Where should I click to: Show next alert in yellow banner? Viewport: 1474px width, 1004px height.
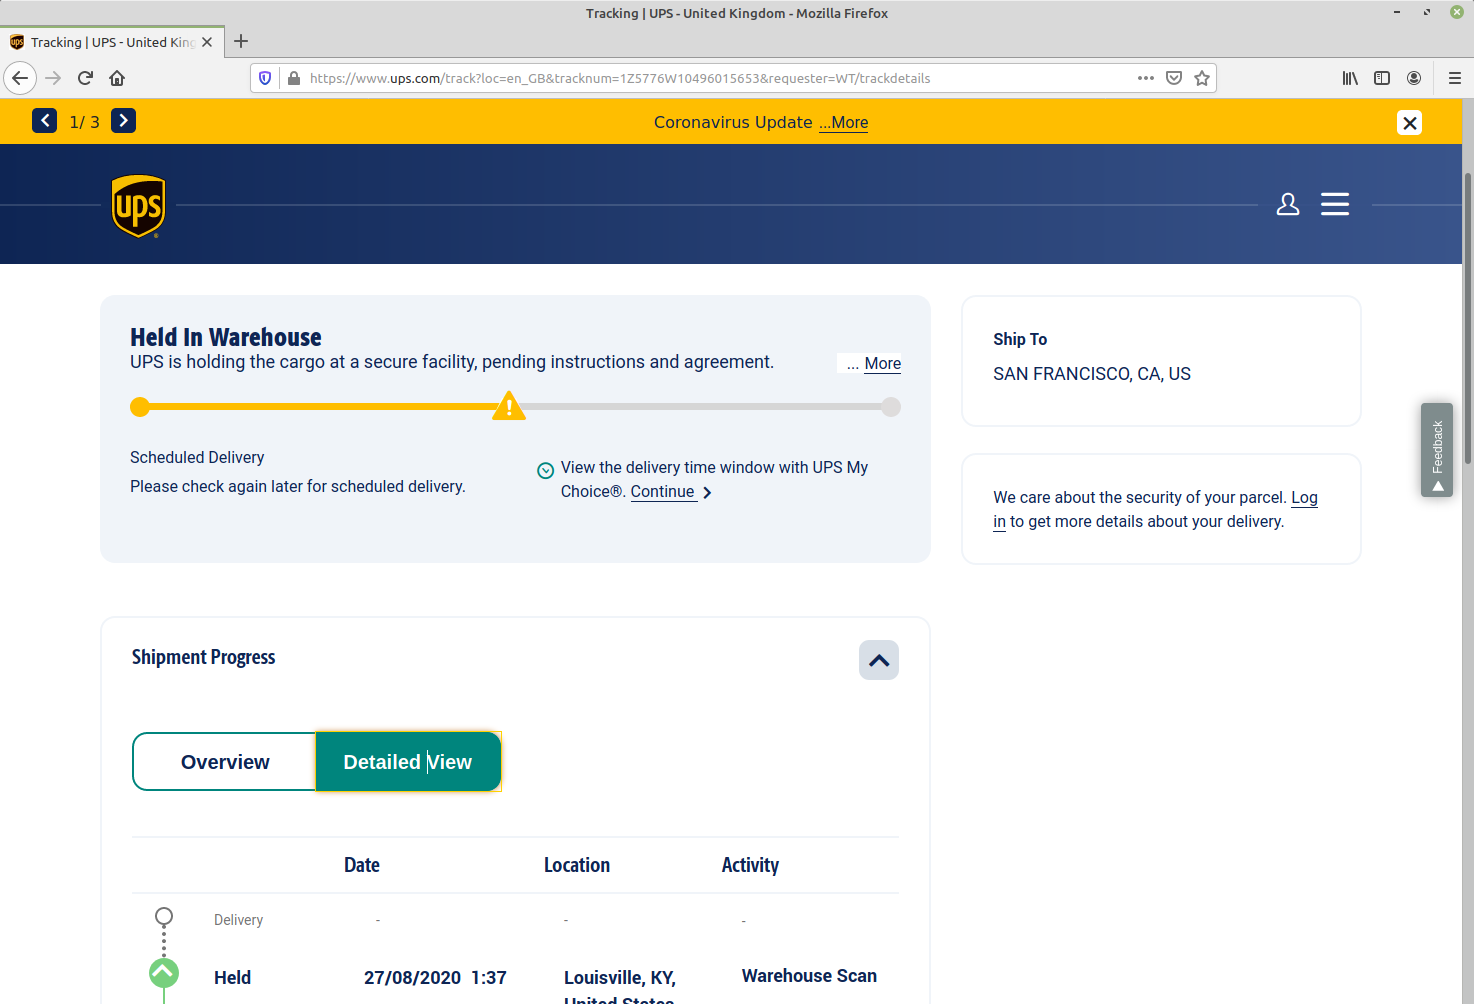click(123, 121)
